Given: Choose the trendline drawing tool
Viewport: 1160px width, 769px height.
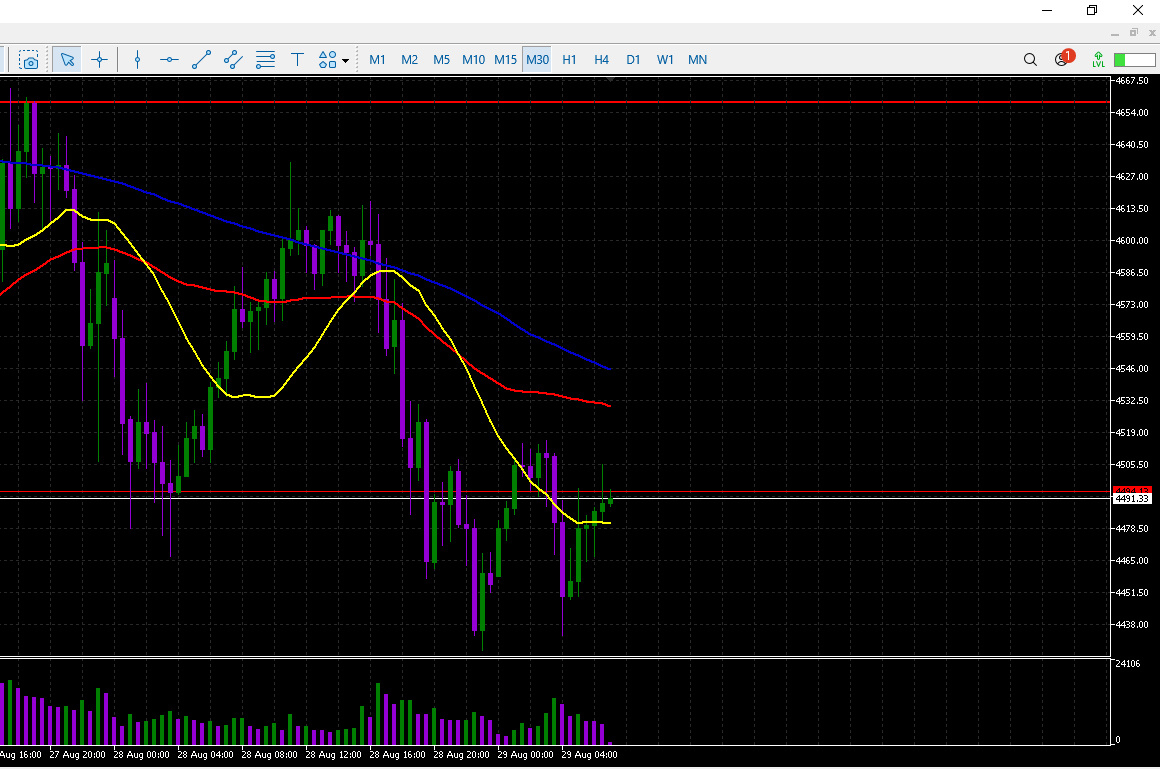Looking at the screenshot, I should pyautogui.click(x=201, y=60).
